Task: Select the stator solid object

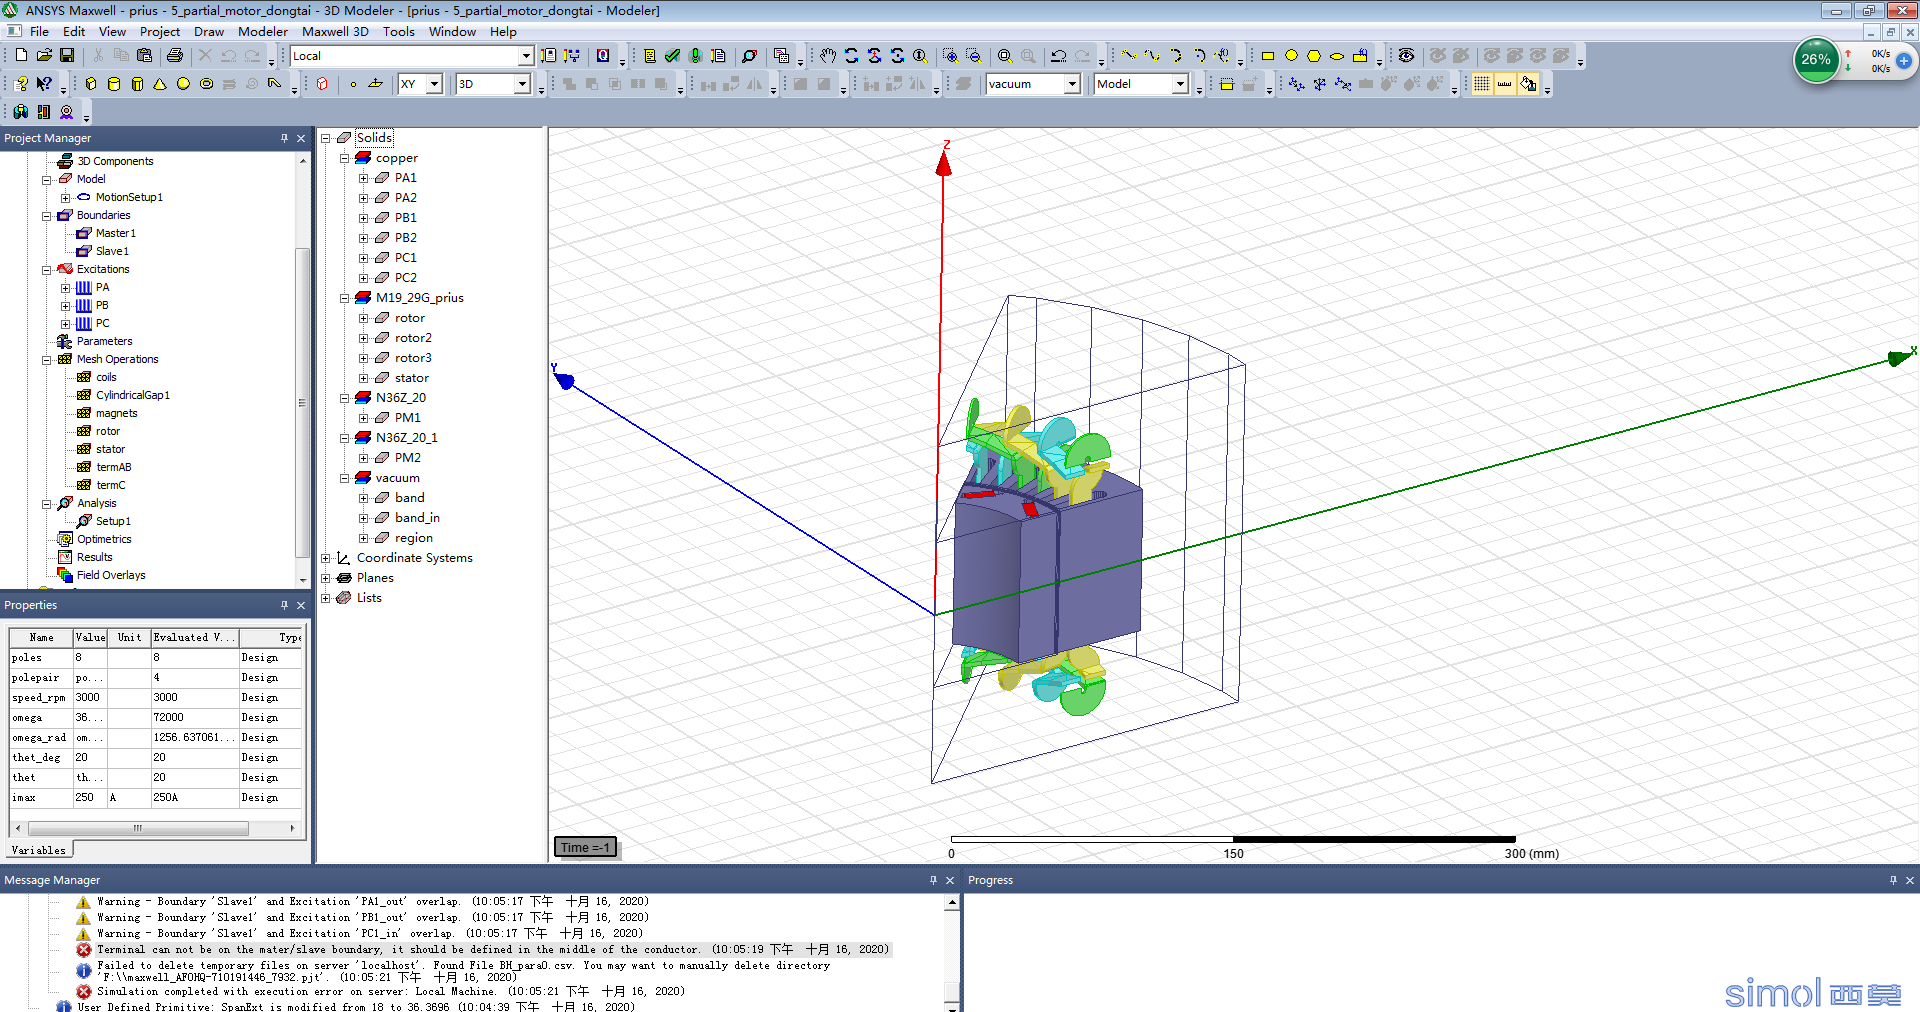Action: (411, 378)
